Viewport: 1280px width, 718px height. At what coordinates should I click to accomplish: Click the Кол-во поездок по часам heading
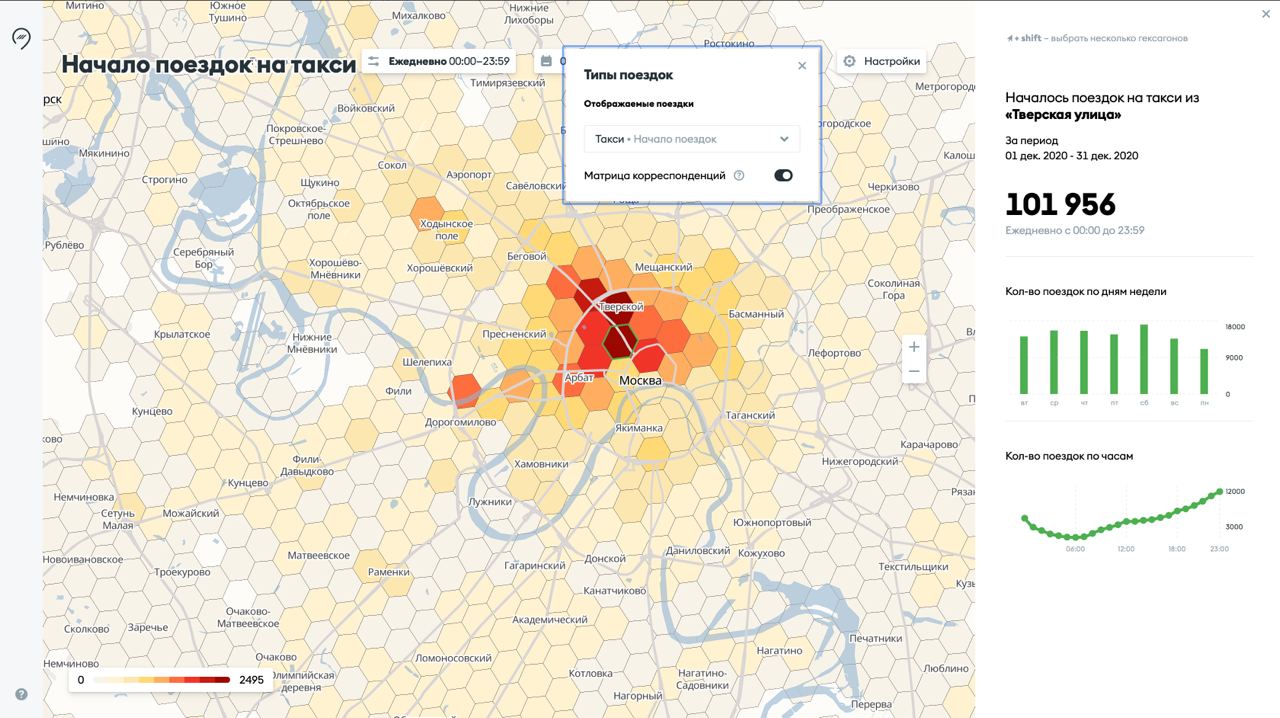pos(1069,456)
